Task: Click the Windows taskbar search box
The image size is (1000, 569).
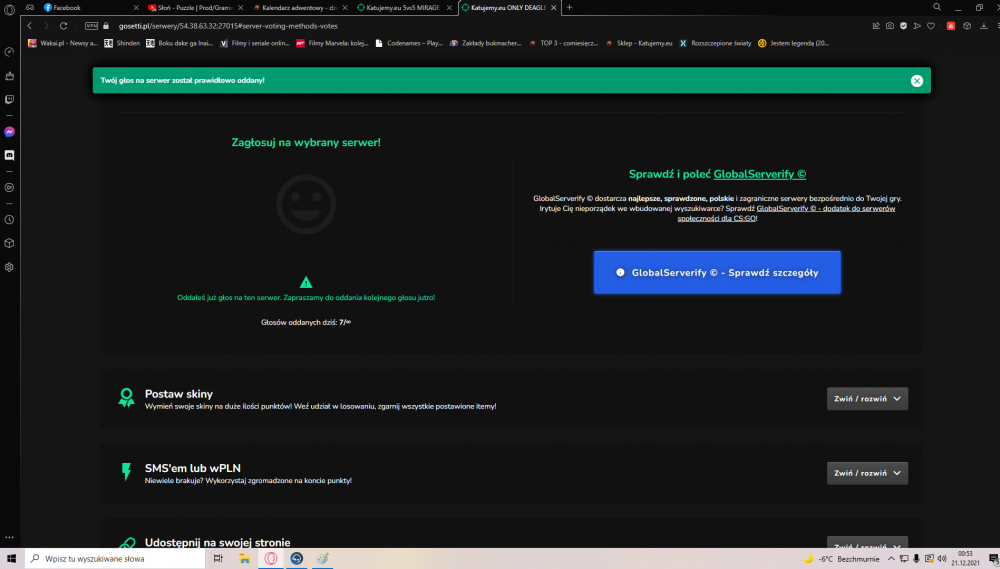Action: [x=115, y=559]
